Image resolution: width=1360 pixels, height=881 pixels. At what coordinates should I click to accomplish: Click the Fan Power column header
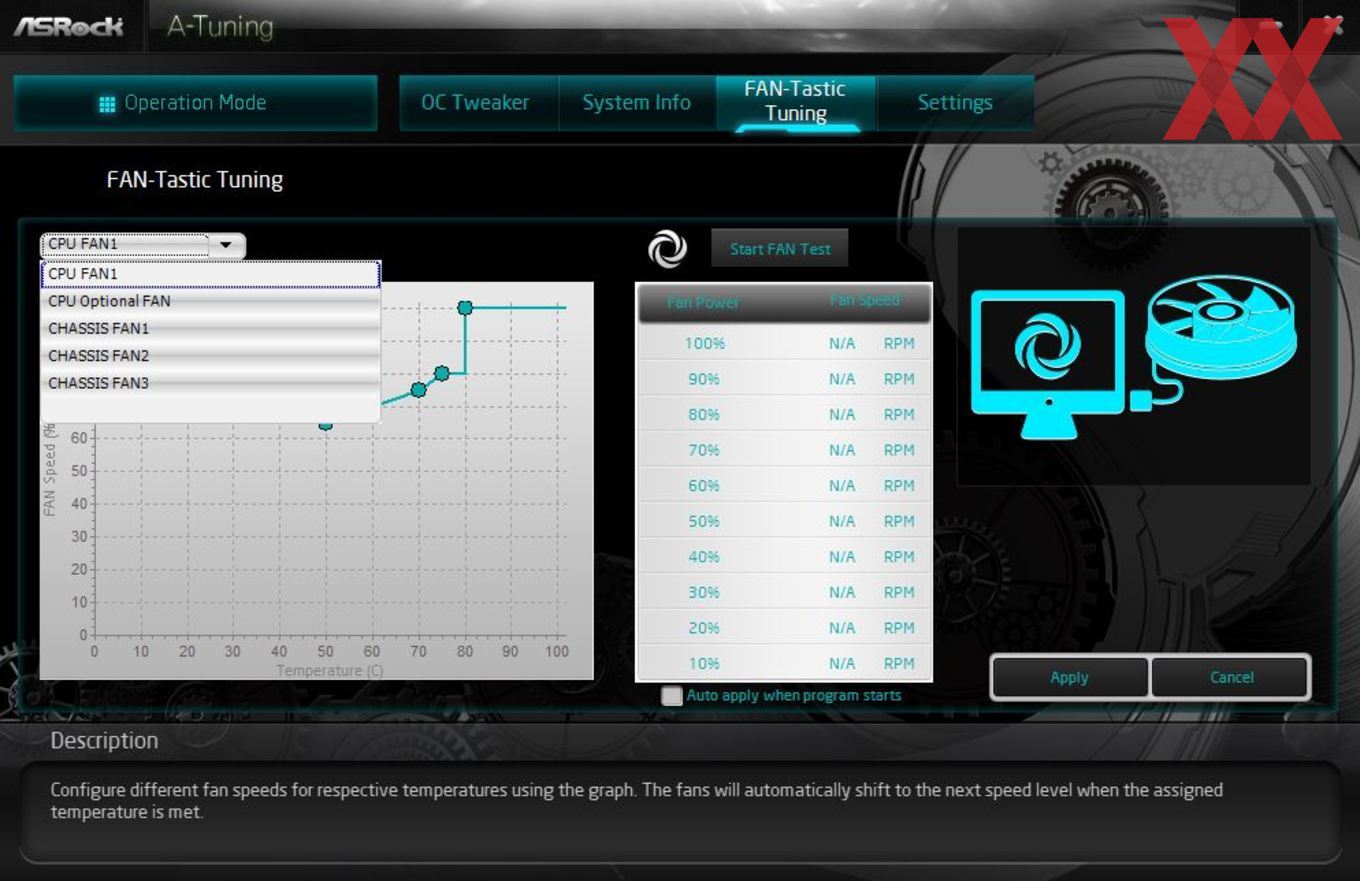coord(703,302)
